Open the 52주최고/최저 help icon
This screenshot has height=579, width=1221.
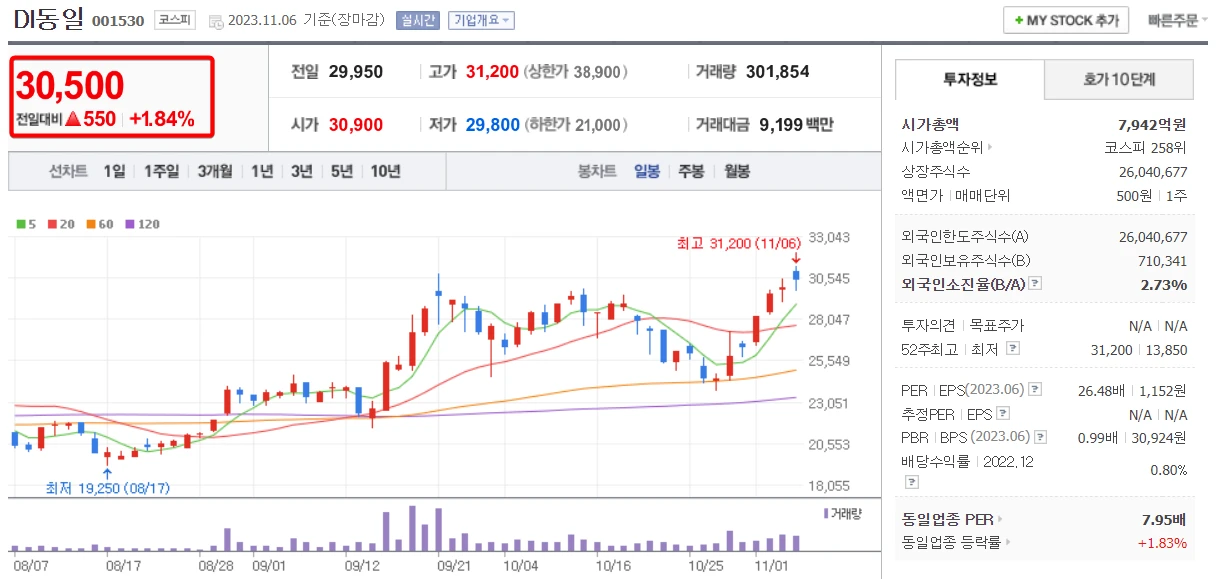point(1013,350)
